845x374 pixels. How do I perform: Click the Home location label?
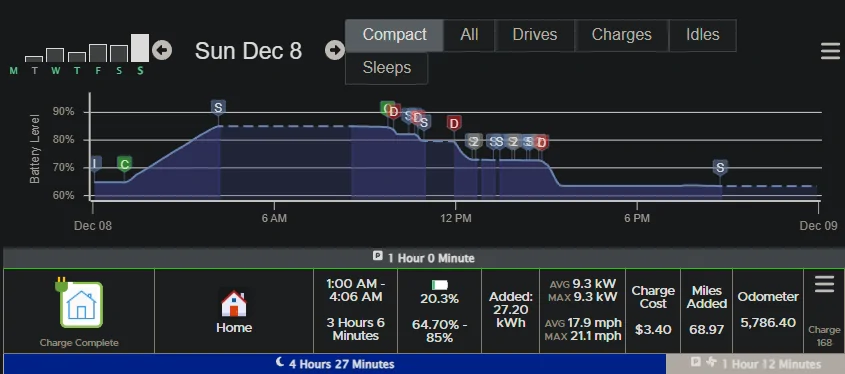(234, 327)
